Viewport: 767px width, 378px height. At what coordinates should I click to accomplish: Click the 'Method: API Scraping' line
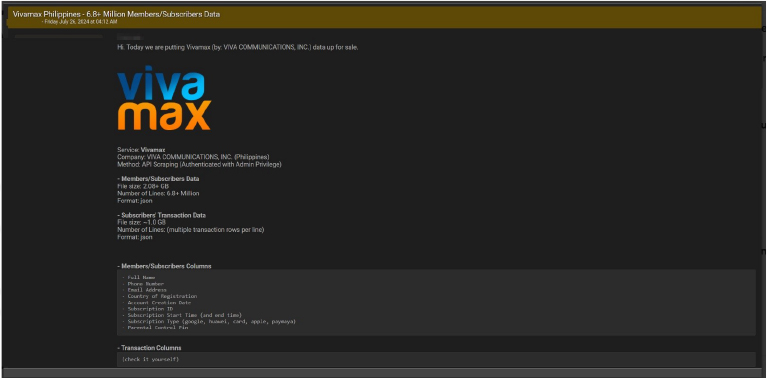199,165
